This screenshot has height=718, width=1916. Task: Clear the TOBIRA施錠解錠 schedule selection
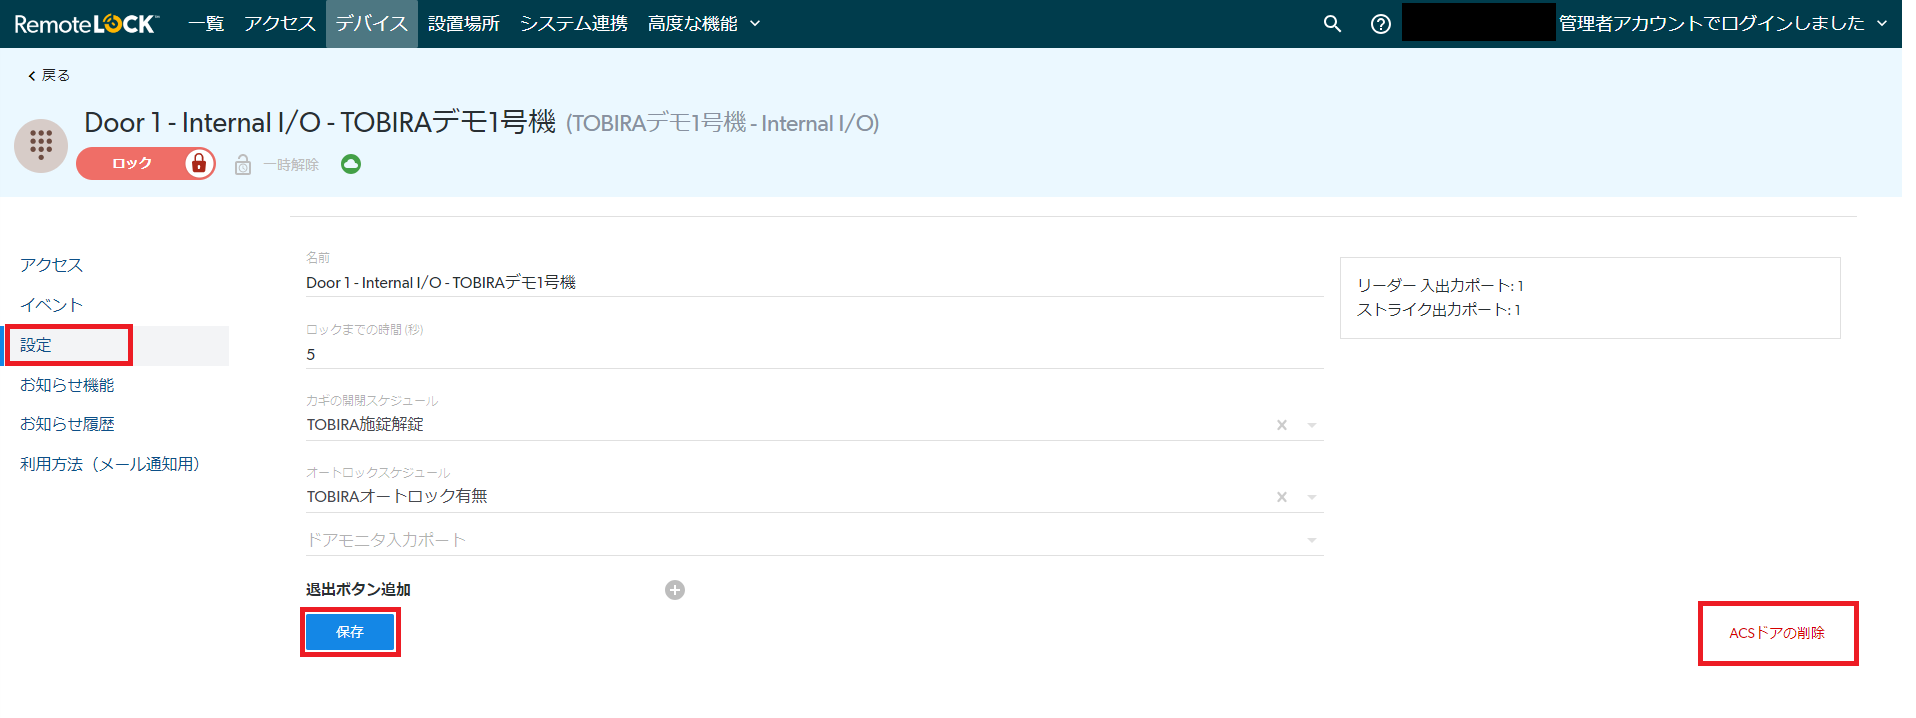1282,425
